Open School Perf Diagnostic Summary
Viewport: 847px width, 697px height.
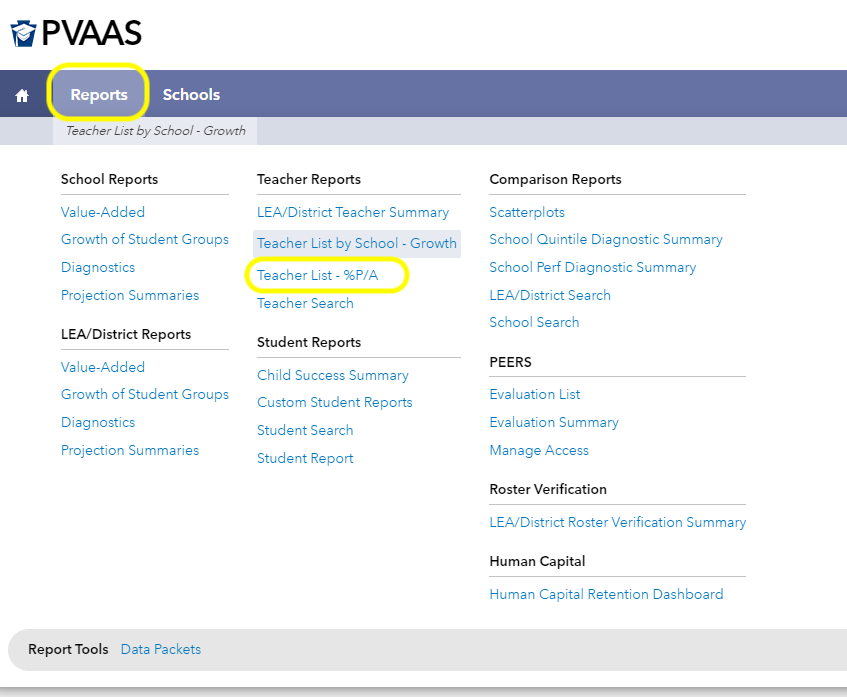click(x=593, y=267)
